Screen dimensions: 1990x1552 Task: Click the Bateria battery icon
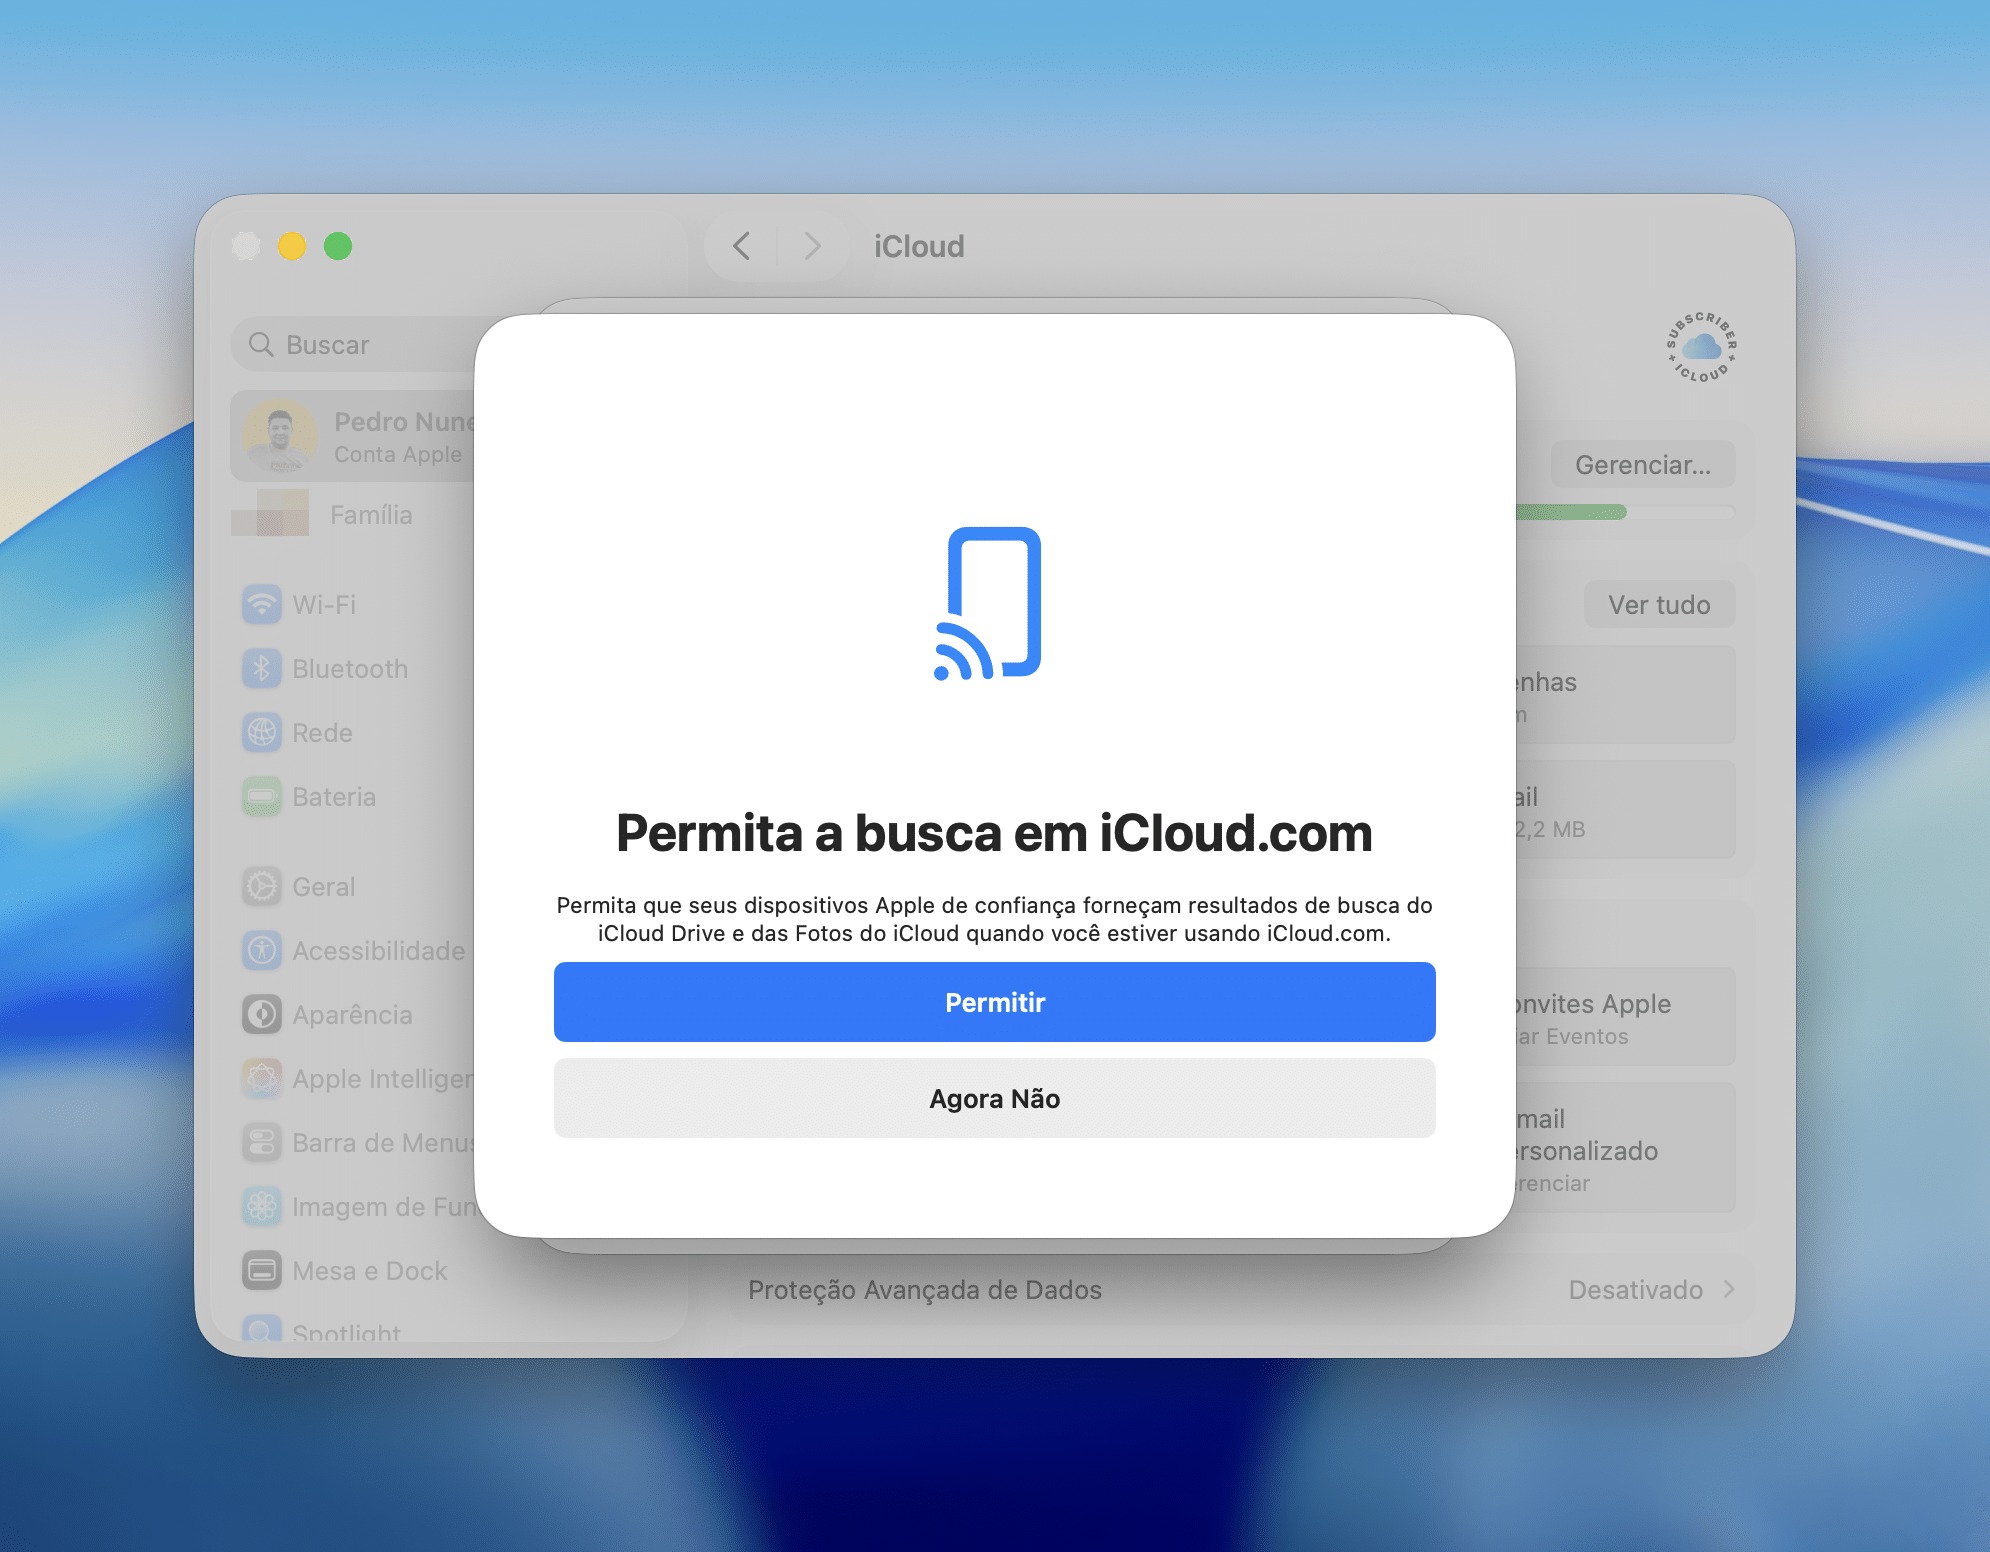coord(262,796)
